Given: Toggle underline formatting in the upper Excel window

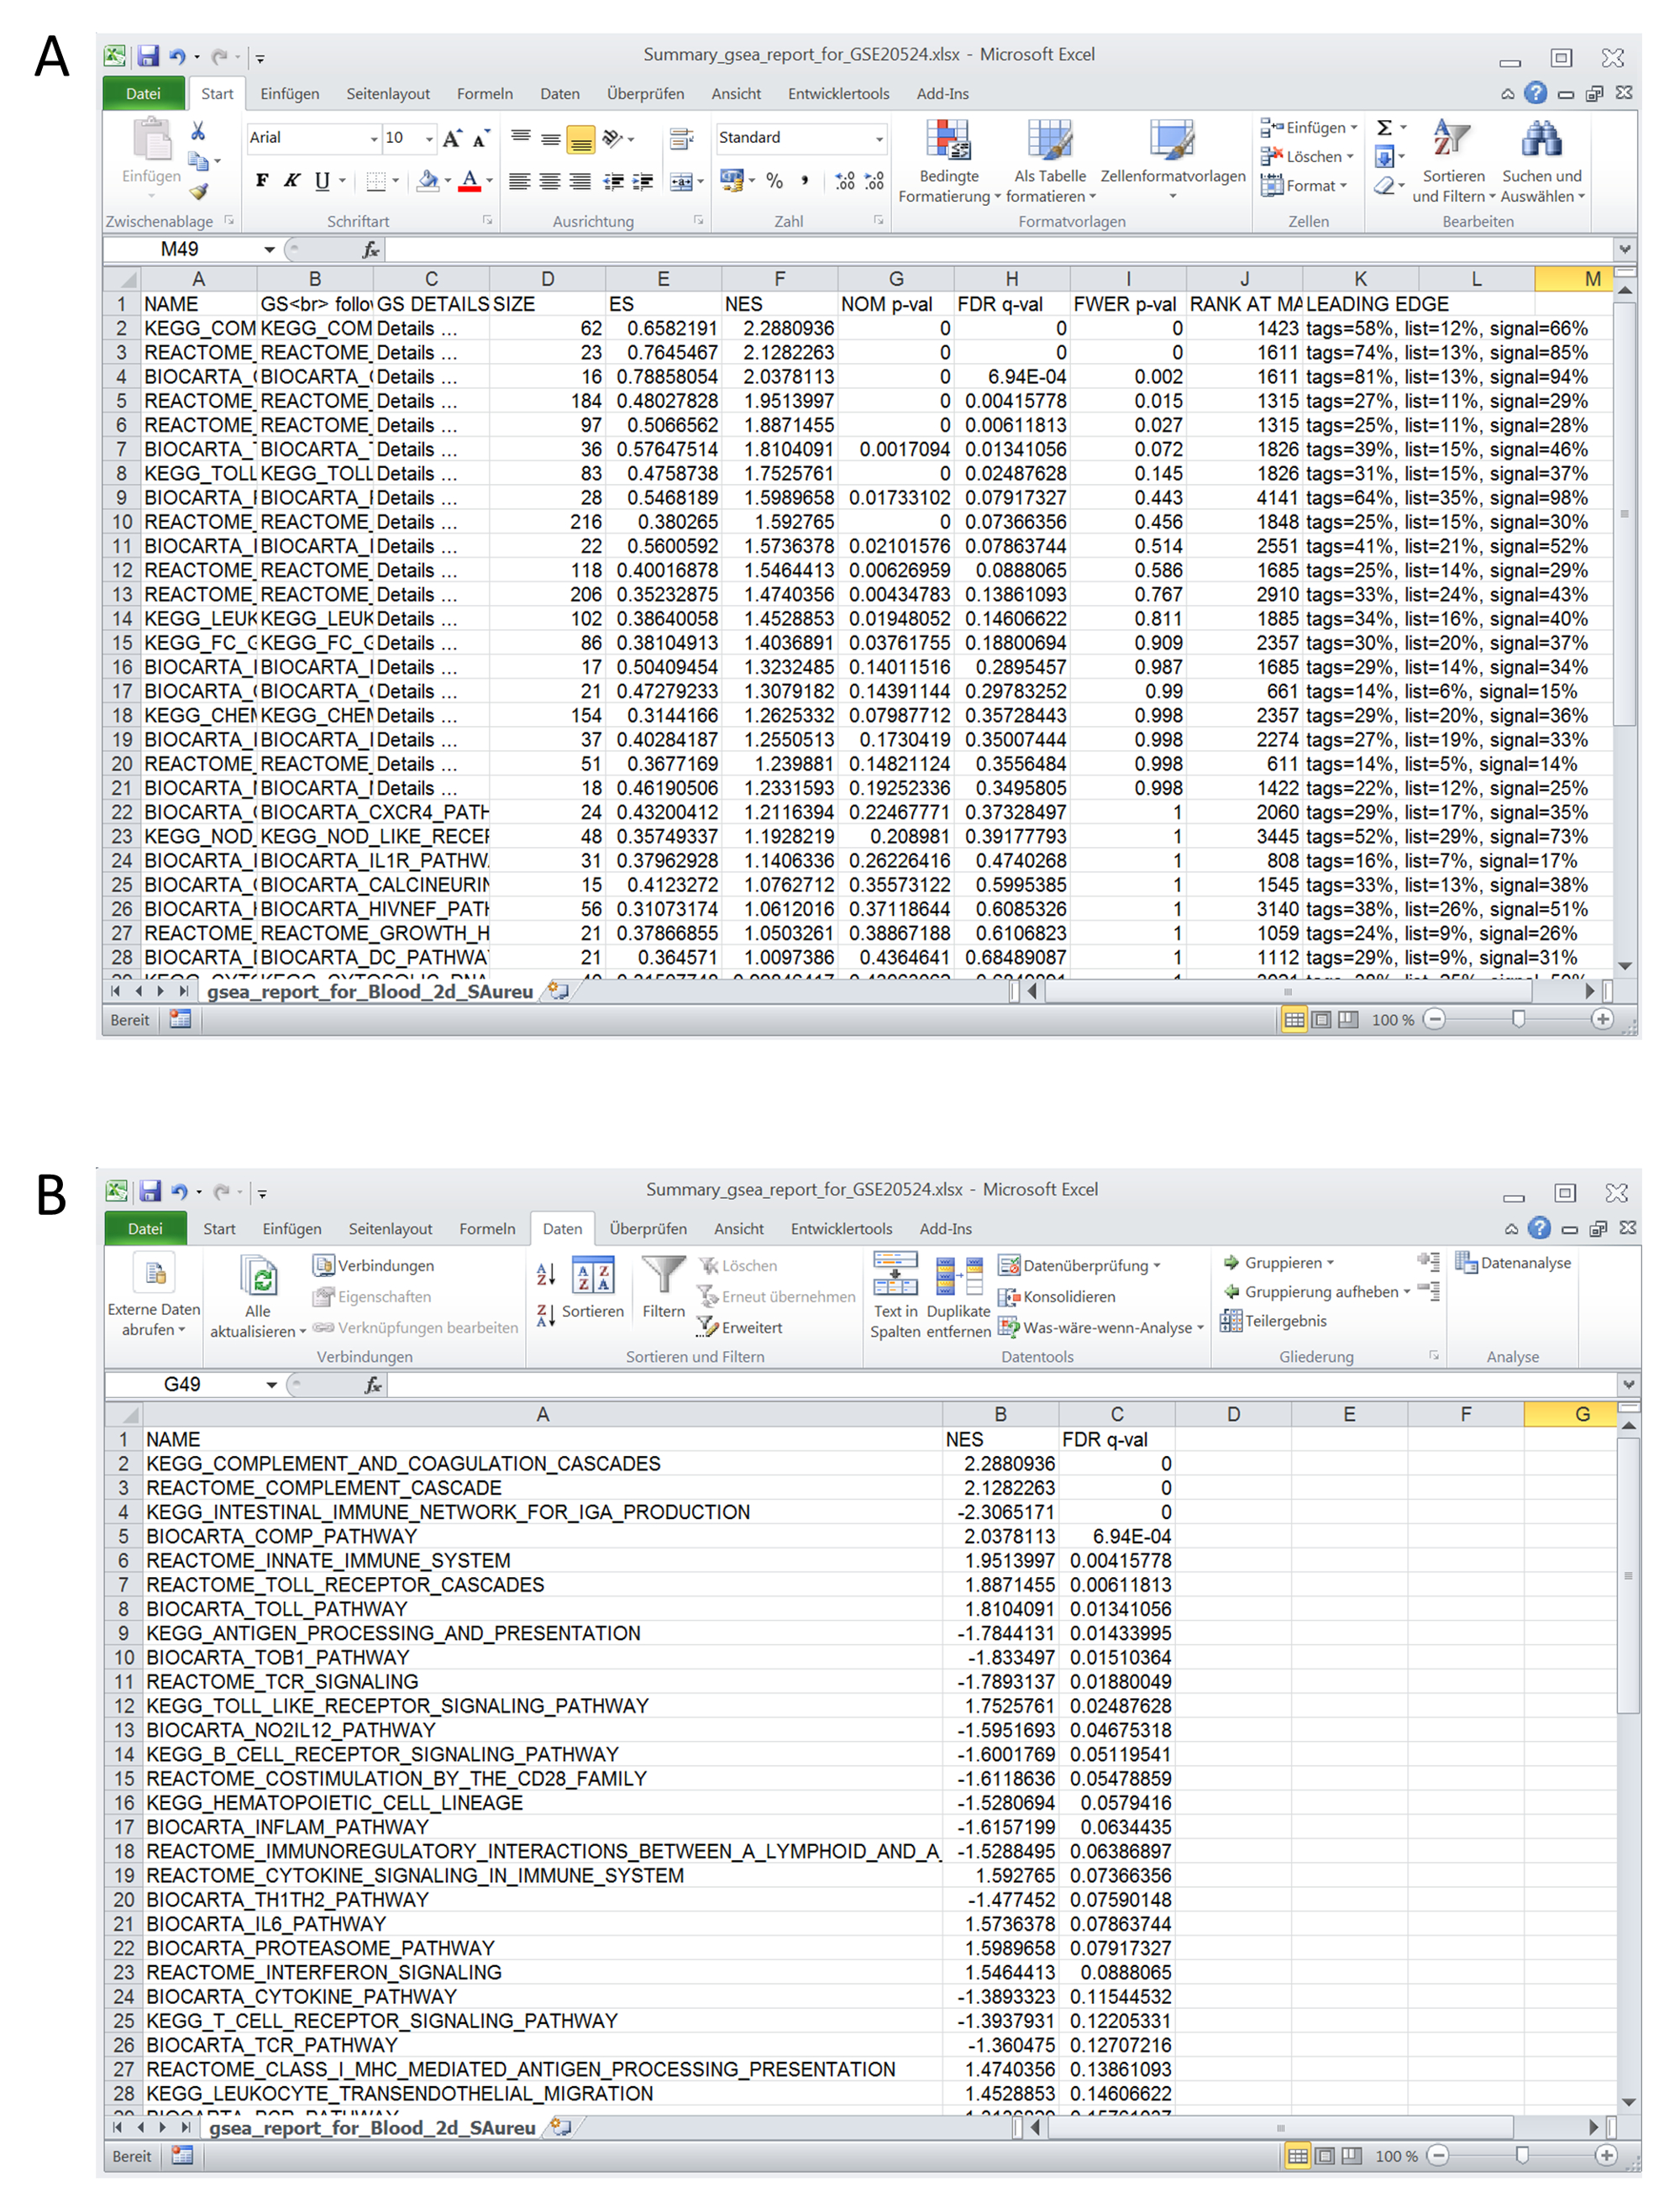Looking at the screenshot, I should pyautogui.click(x=322, y=181).
